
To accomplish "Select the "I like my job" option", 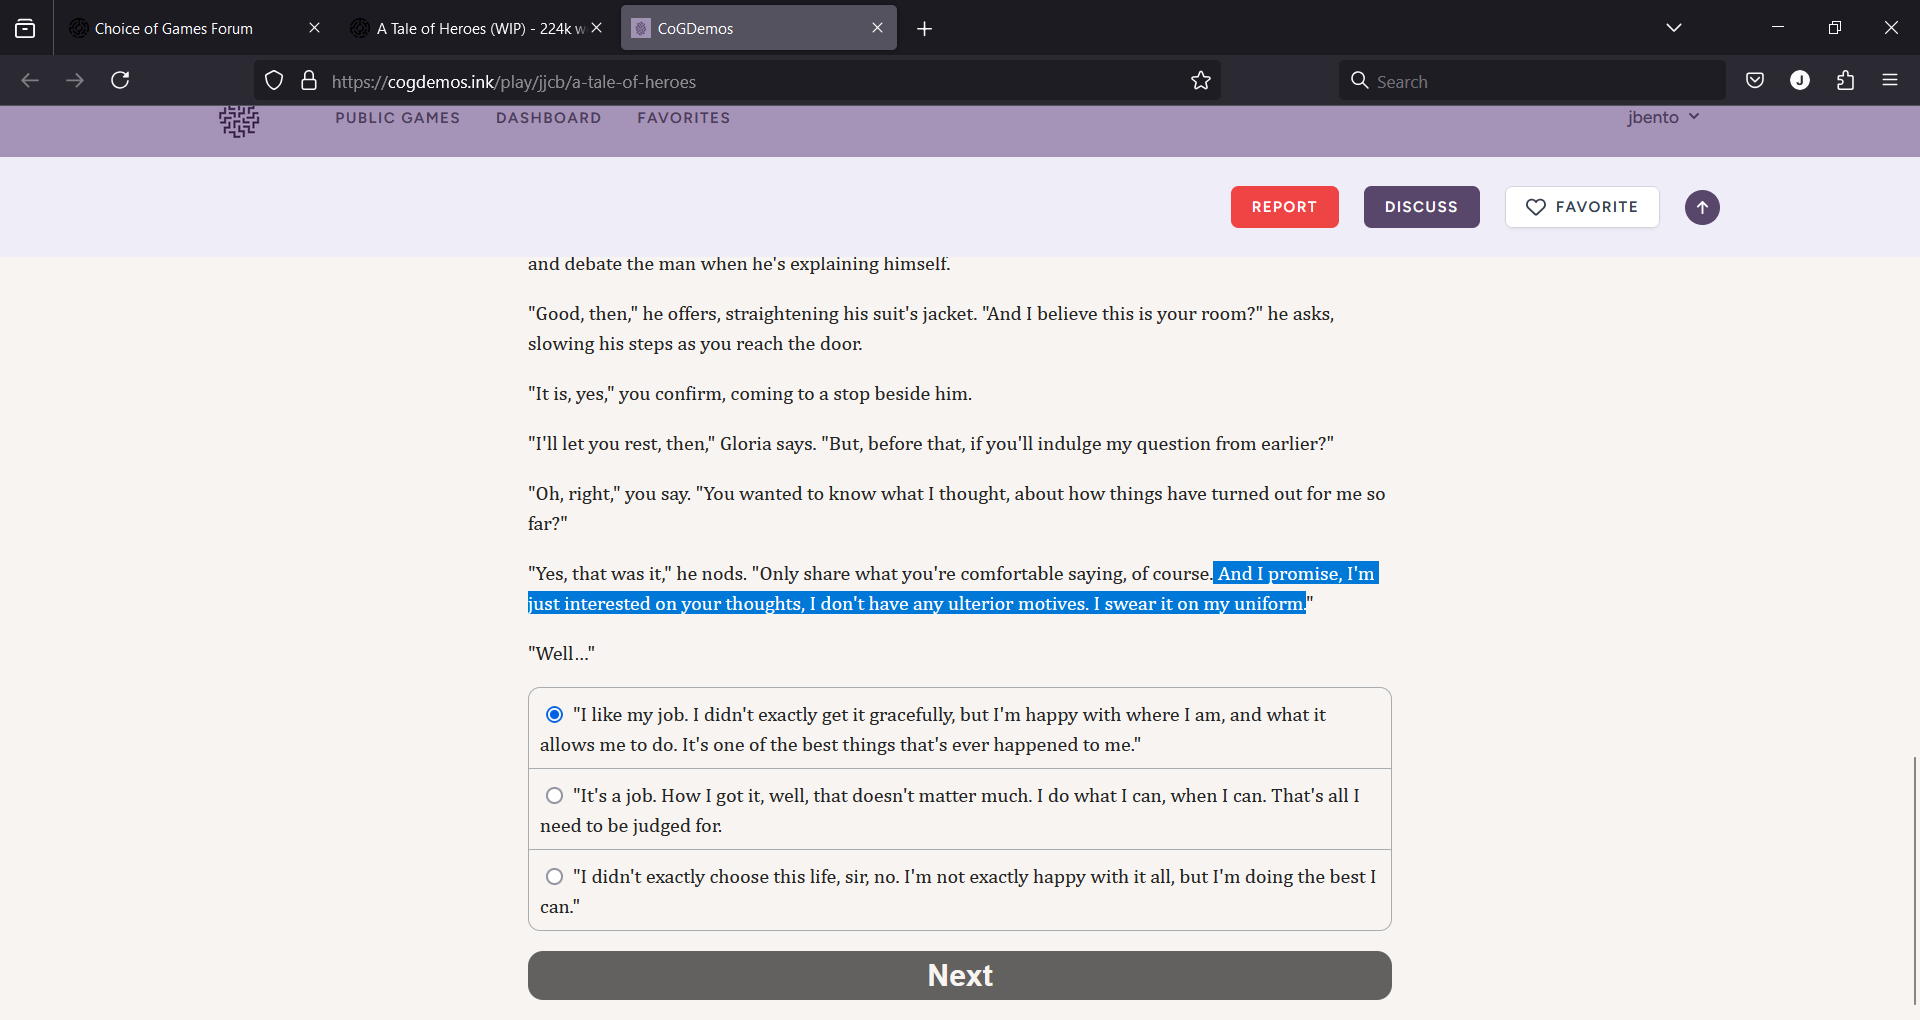I will (959, 729).
